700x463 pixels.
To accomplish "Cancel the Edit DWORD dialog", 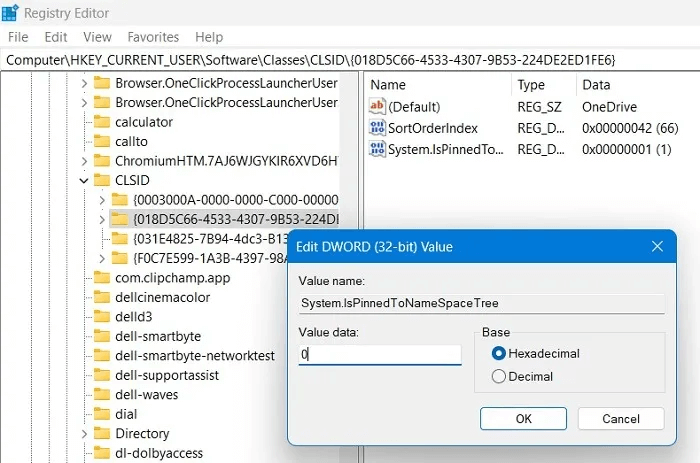I will point(621,419).
